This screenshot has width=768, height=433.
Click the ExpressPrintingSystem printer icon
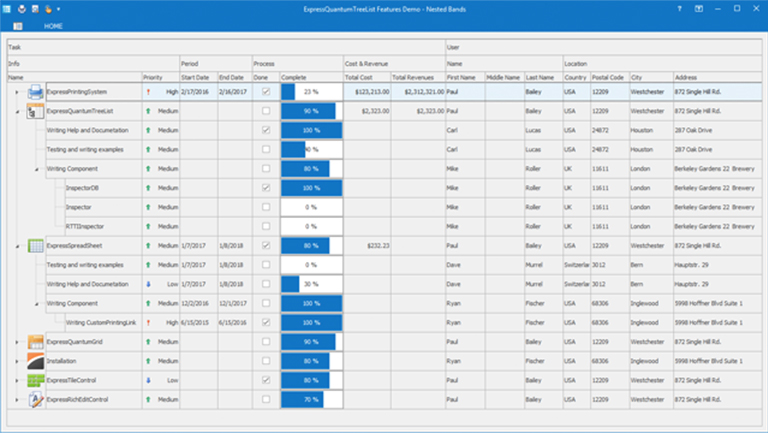(x=35, y=91)
